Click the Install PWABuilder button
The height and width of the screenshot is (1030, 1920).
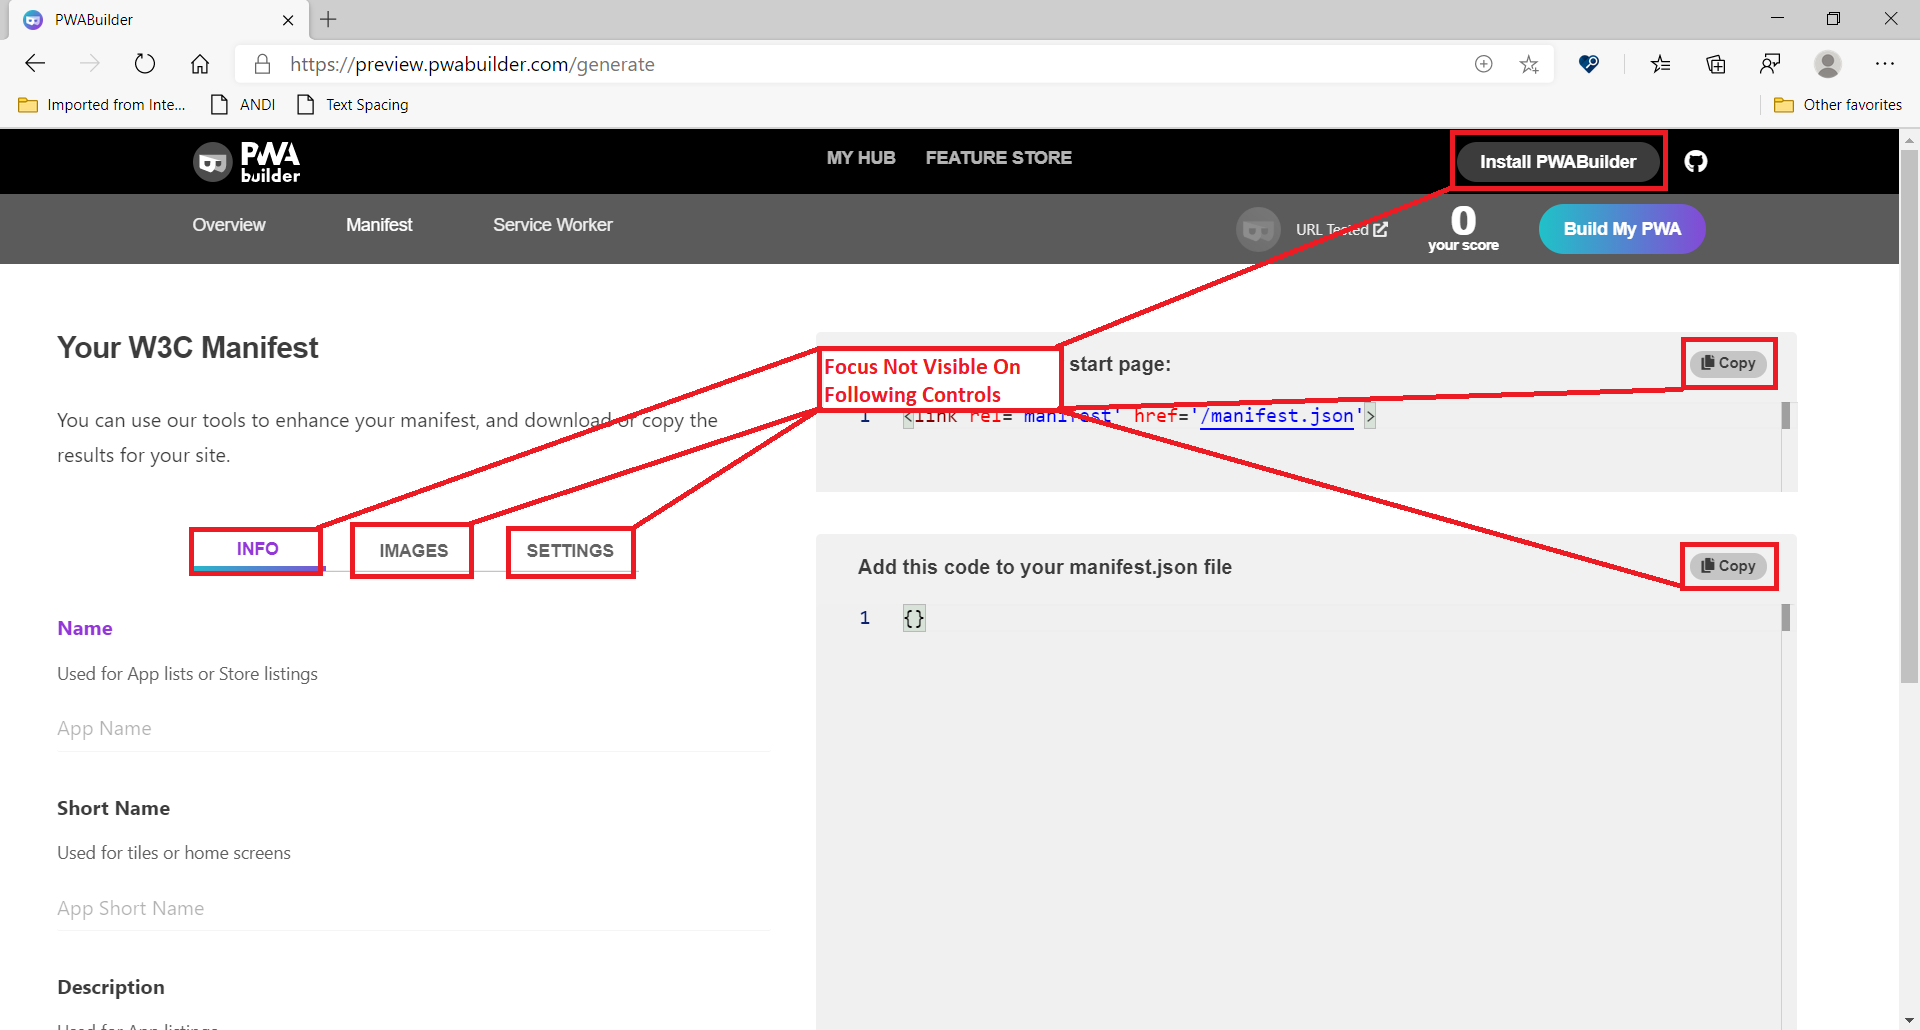pyautogui.click(x=1557, y=161)
